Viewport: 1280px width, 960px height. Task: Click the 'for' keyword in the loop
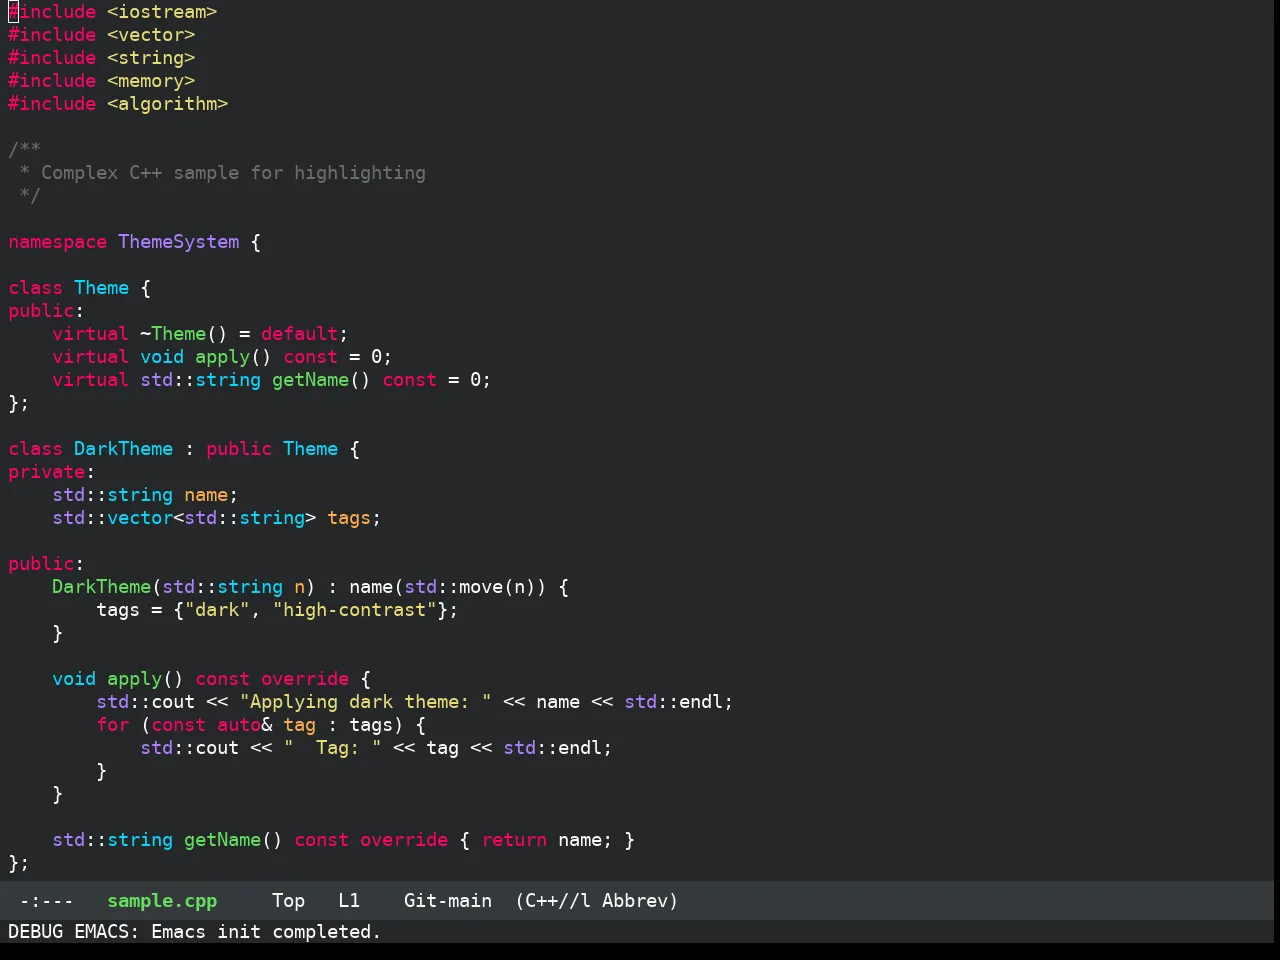(112, 725)
